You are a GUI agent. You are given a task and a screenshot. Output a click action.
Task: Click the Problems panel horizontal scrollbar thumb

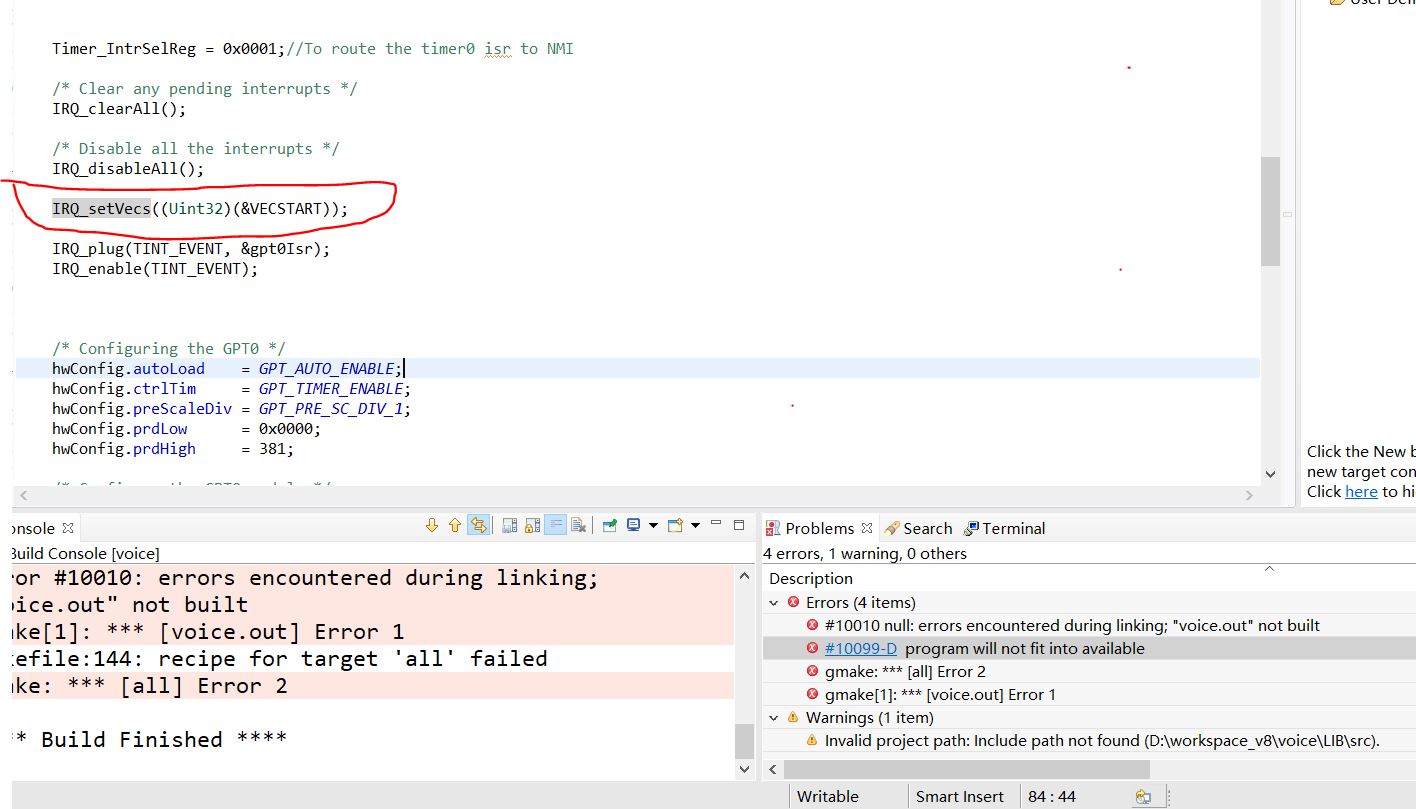click(x=967, y=769)
